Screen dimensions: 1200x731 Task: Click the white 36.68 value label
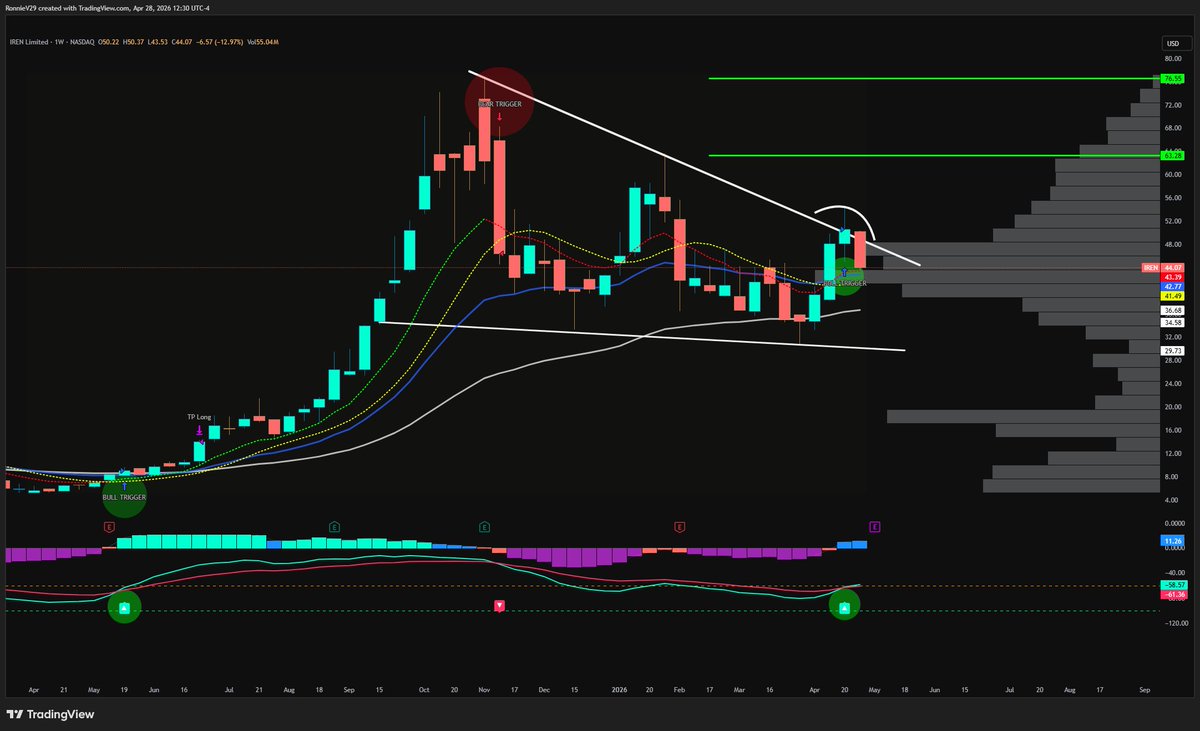[1171, 310]
